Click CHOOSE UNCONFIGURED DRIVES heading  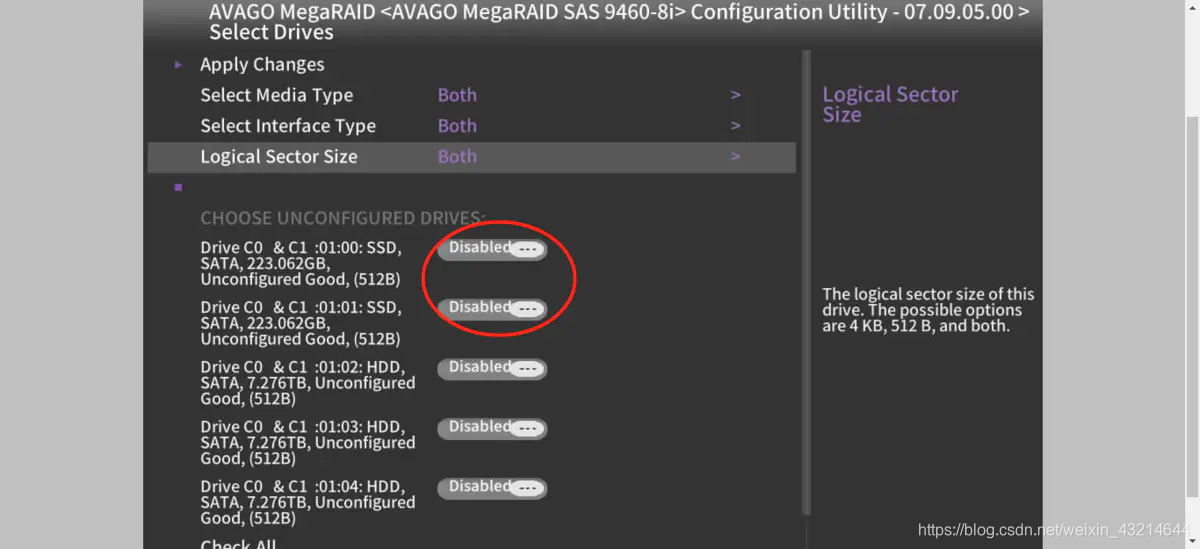342,218
